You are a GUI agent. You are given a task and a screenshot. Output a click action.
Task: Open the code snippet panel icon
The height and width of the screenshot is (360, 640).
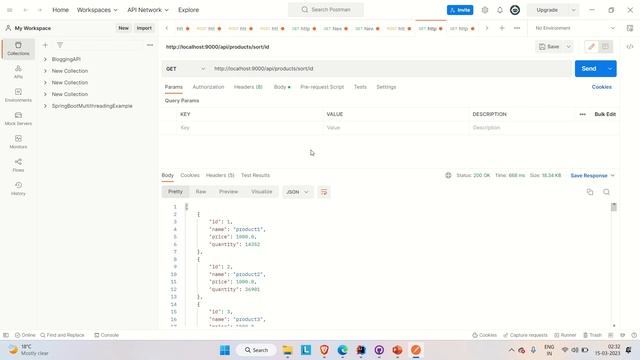(630, 47)
